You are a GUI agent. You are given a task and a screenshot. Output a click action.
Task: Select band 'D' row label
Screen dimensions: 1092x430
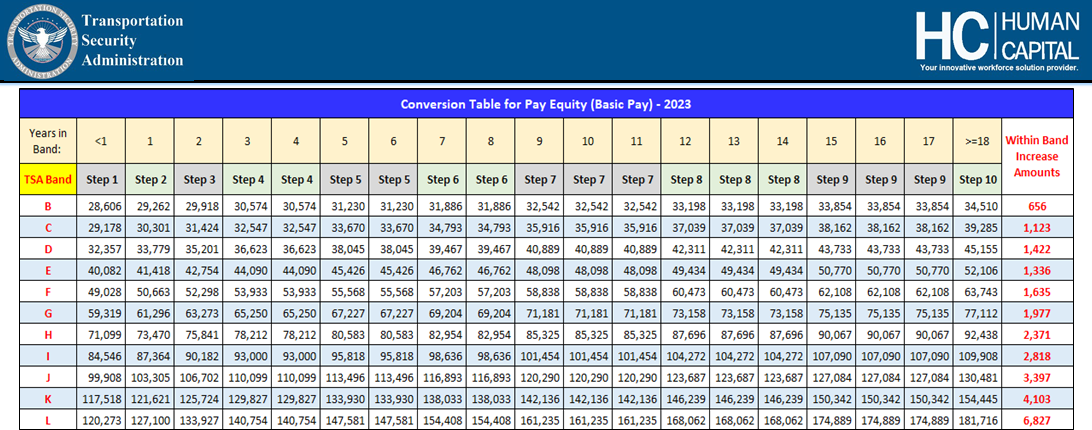[47, 249]
